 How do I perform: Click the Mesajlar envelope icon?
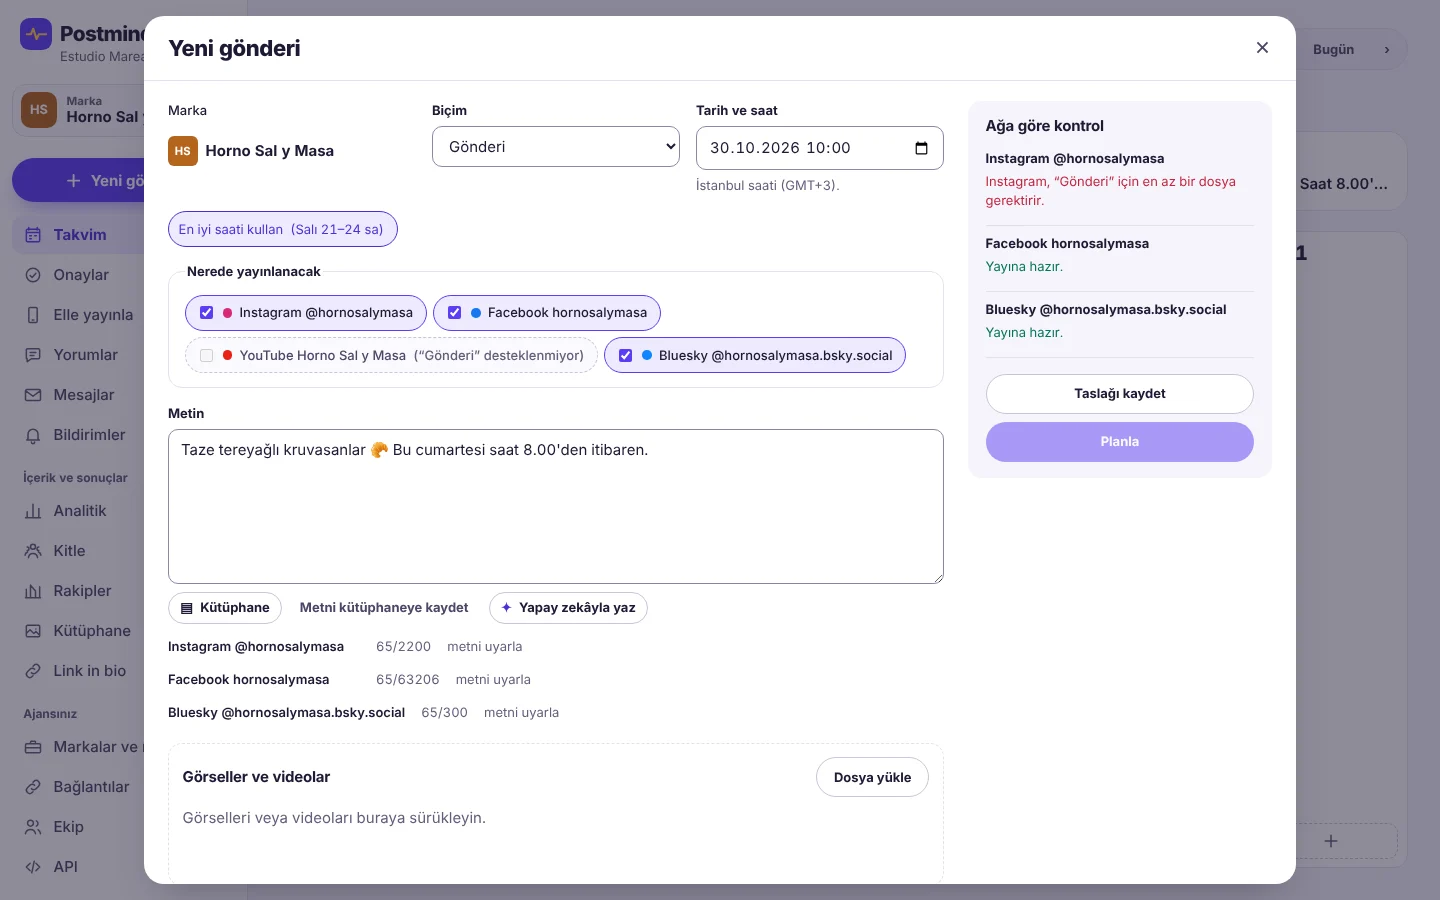pos(33,395)
